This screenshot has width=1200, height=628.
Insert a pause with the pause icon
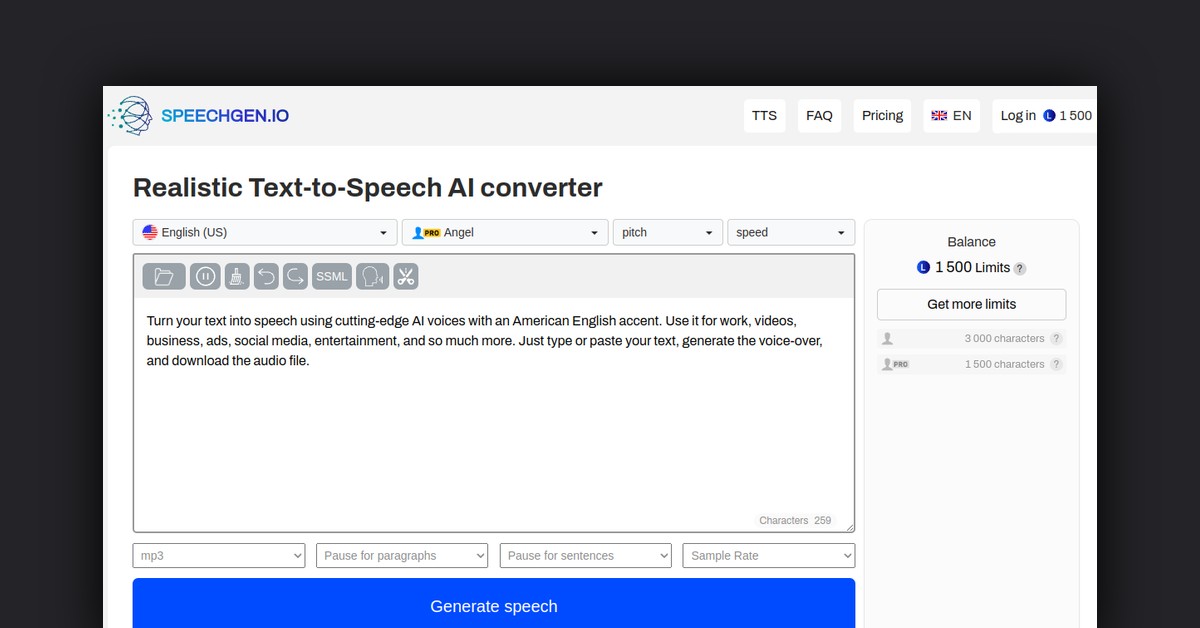(206, 277)
